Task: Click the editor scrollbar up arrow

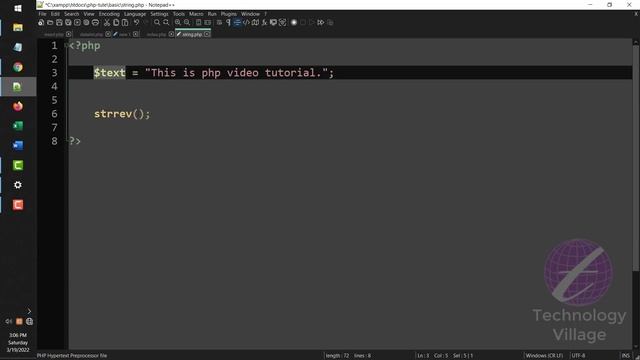Action: tap(636, 42)
